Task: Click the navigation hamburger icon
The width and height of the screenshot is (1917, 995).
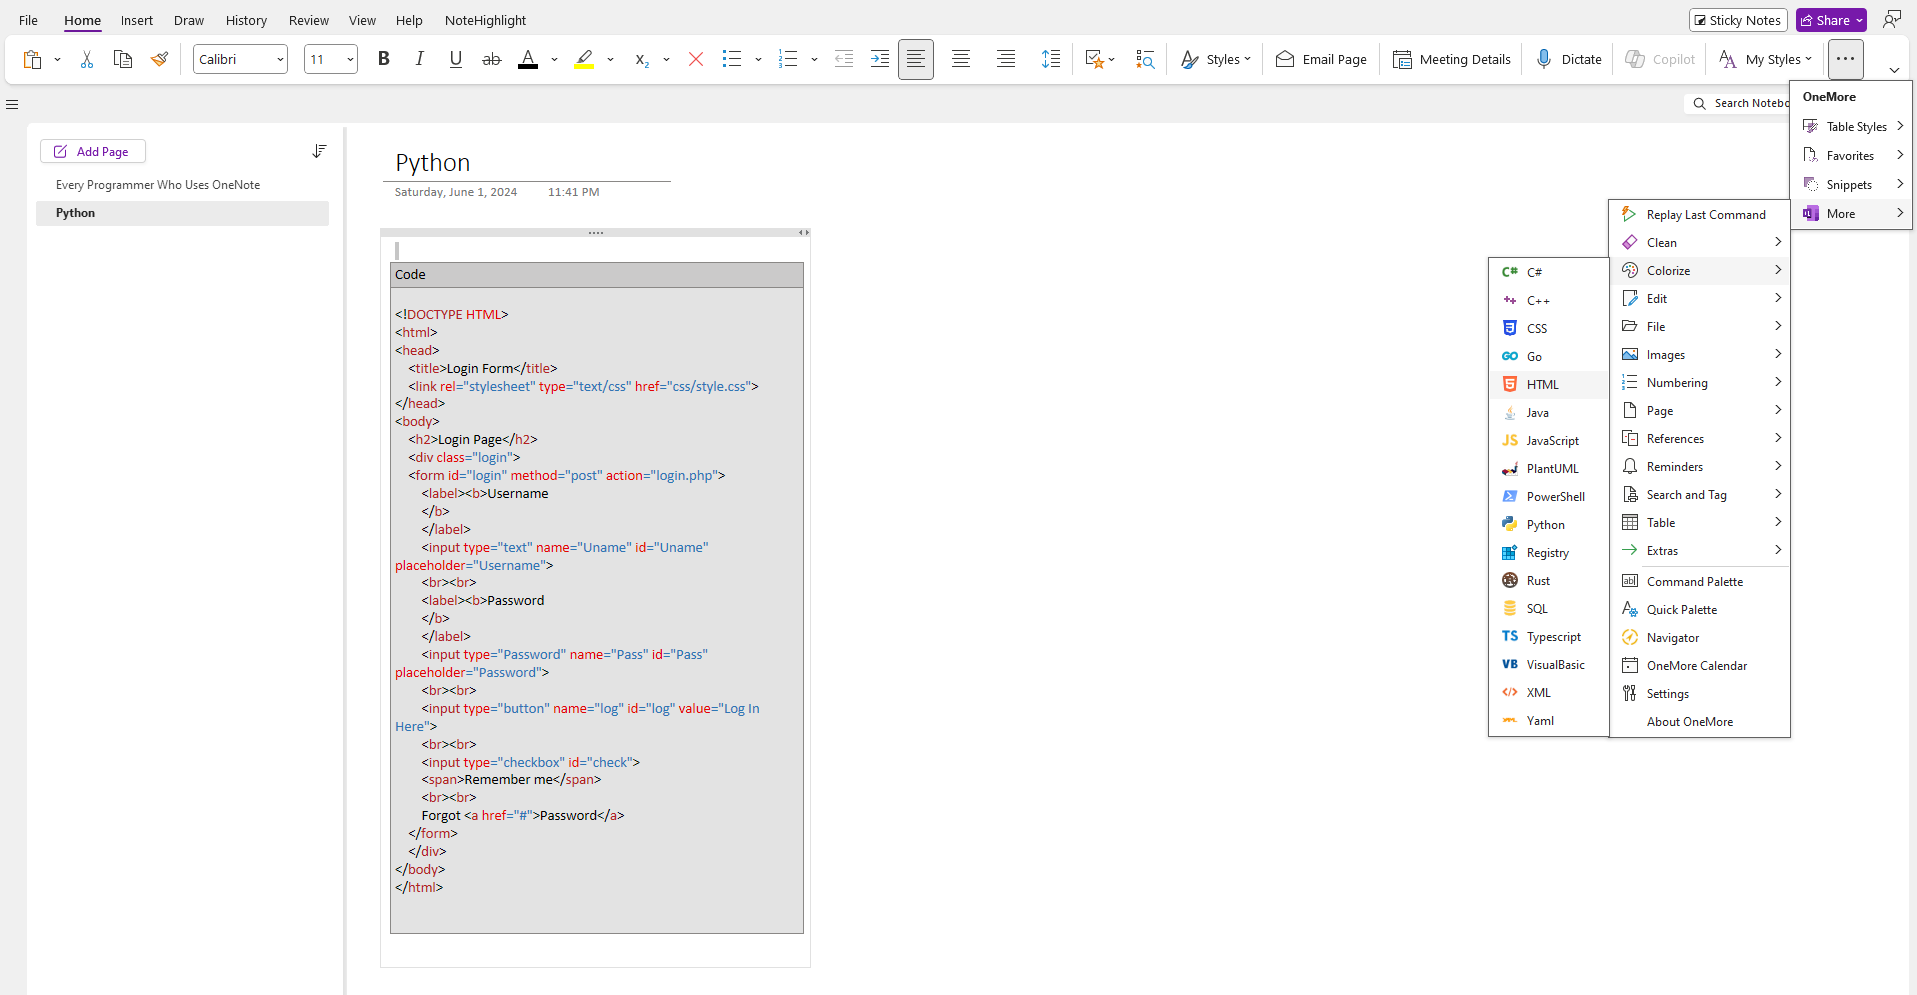Action: (x=12, y=104)
